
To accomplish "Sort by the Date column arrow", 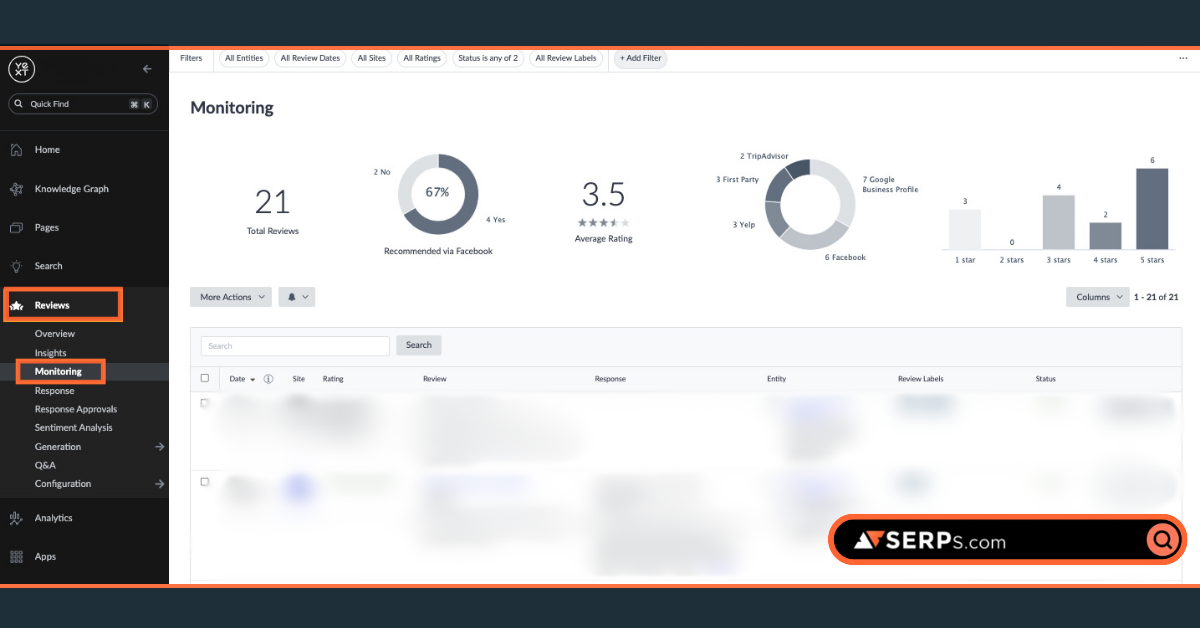I will [253, 380].
